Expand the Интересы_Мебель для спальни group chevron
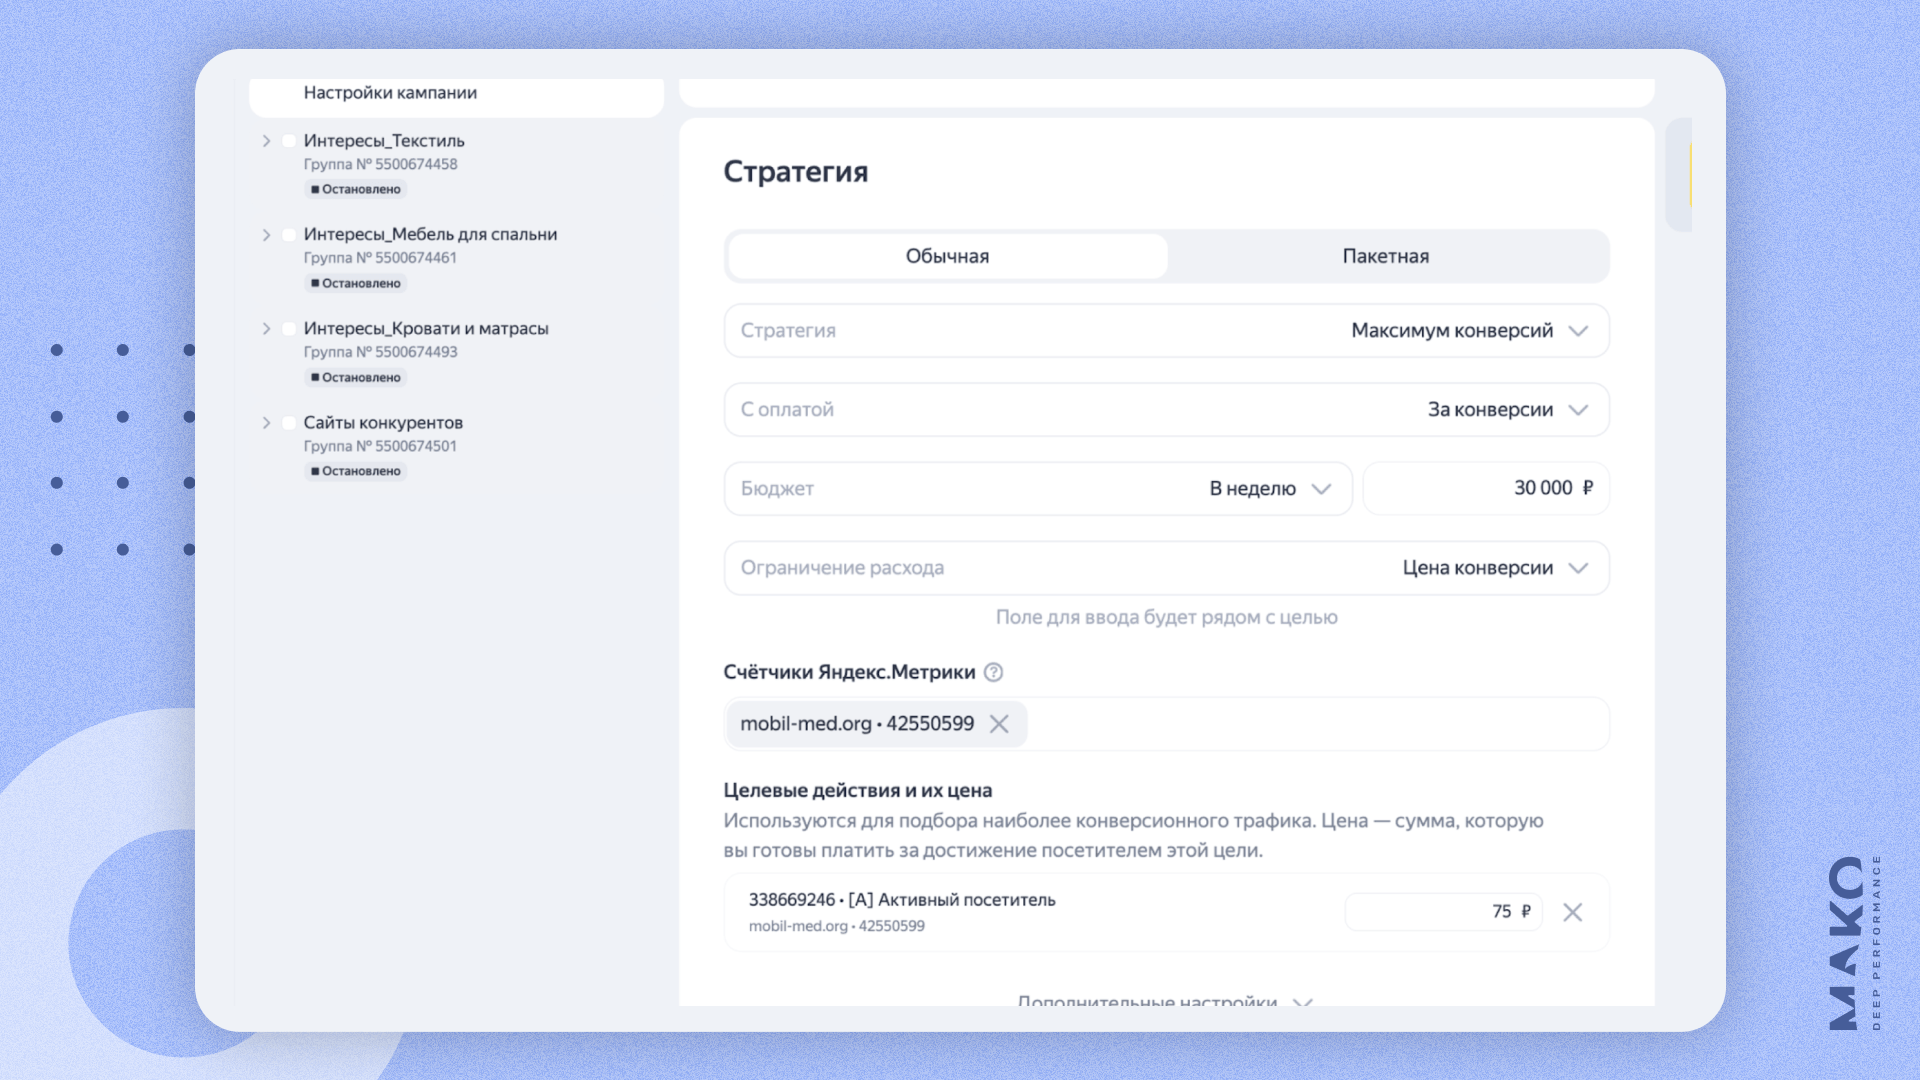 point(266,235)
